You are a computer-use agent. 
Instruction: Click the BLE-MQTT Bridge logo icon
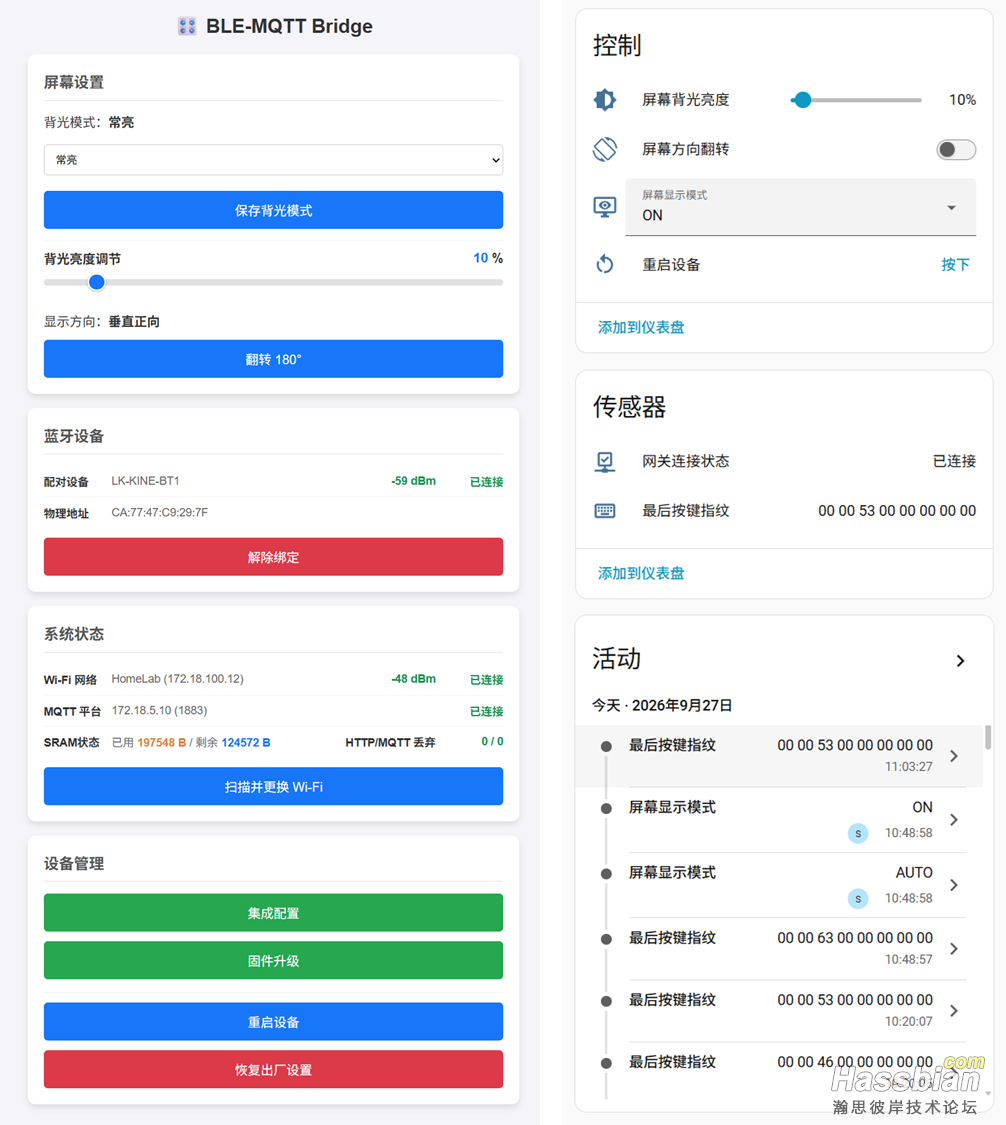187,27
